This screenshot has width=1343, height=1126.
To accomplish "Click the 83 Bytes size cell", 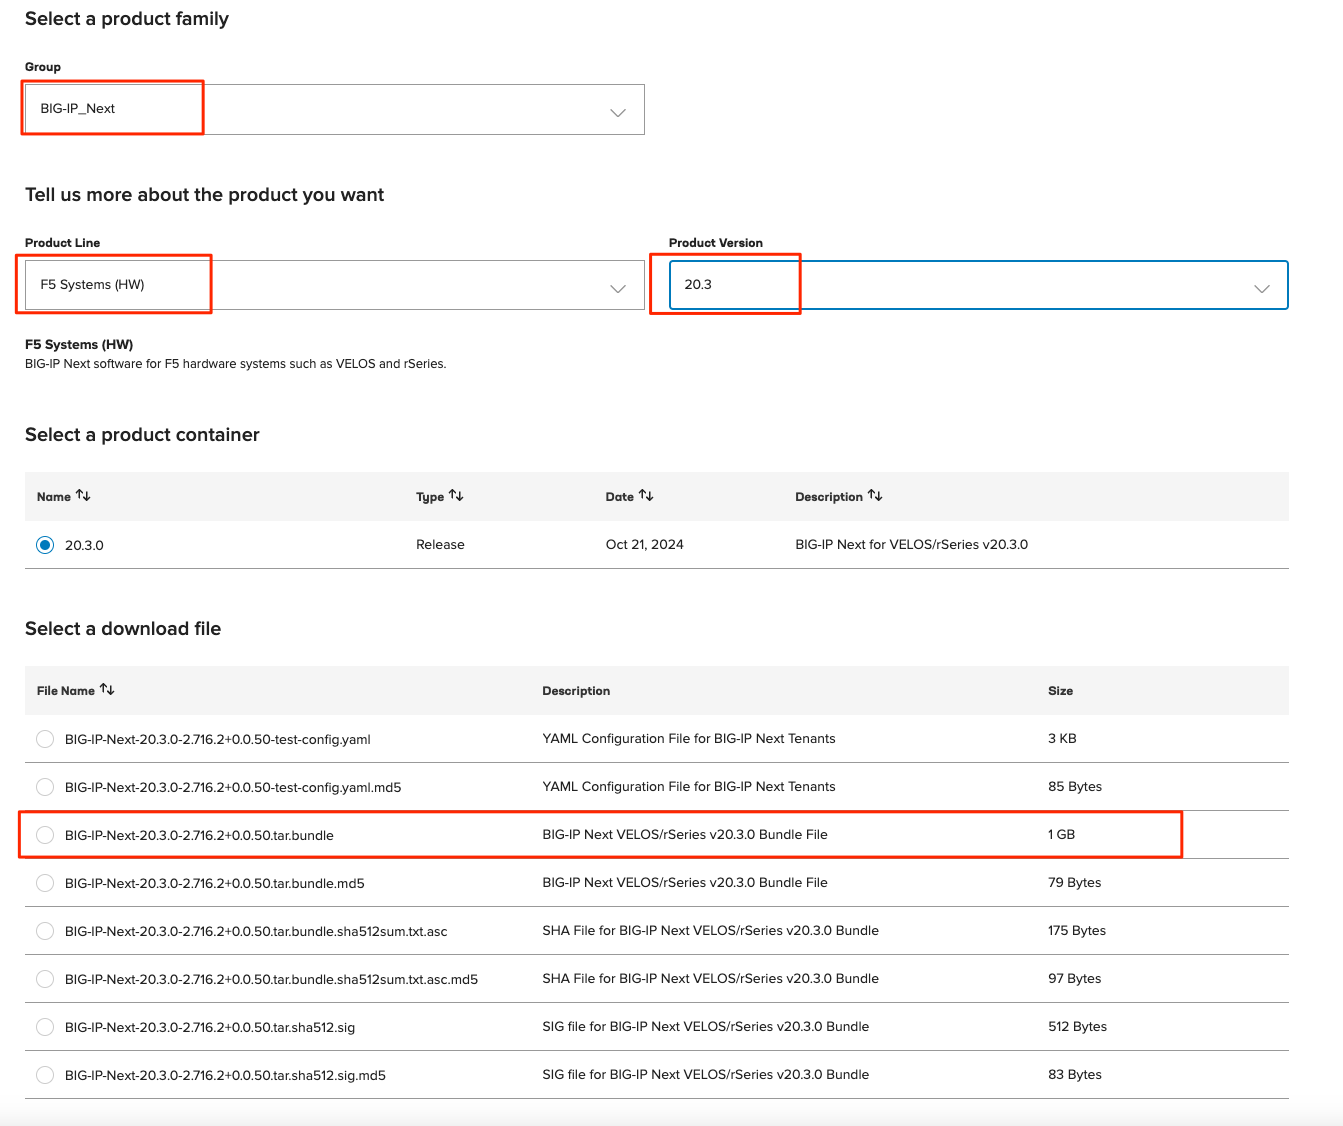I will coord(1075,1075).
